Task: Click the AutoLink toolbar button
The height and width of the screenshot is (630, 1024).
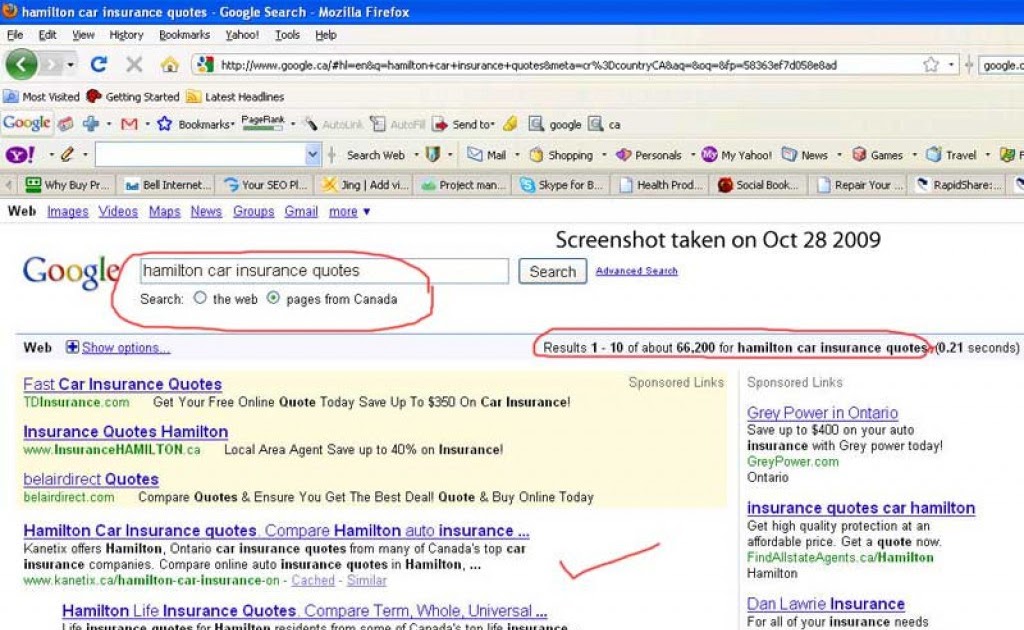Action: [333, 124]
